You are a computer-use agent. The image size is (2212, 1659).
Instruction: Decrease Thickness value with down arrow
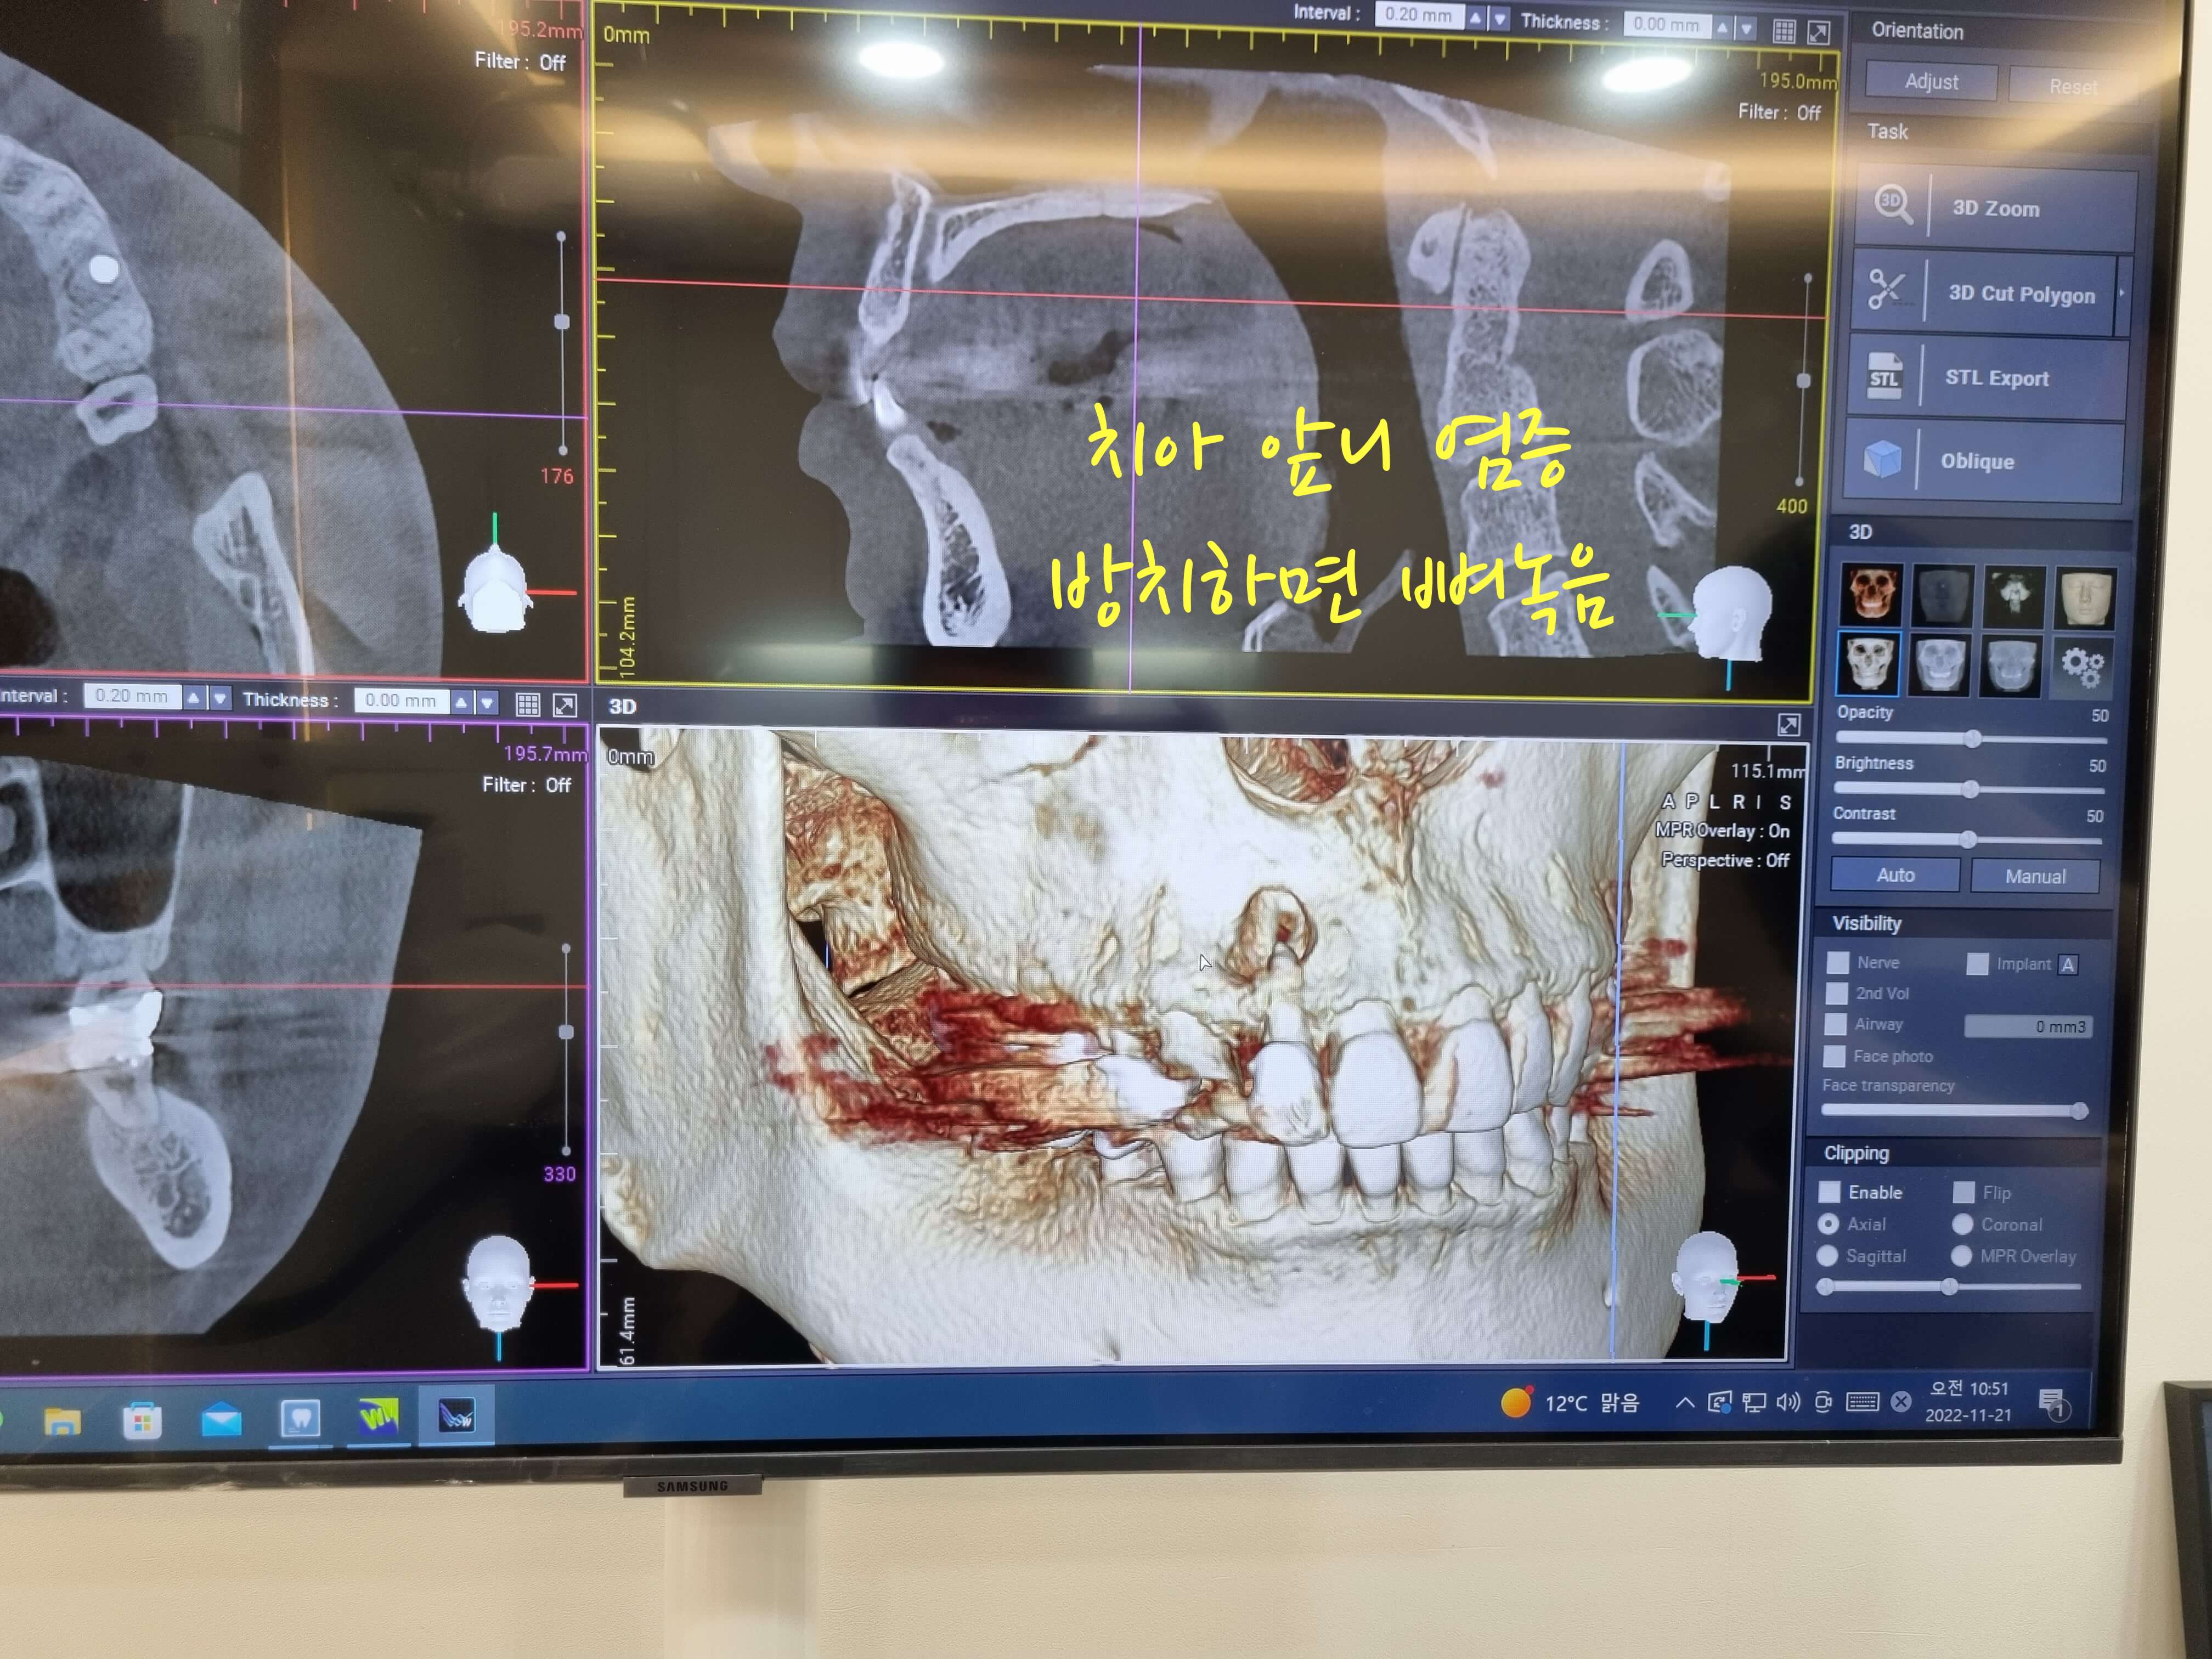(x=1746, y=29)
